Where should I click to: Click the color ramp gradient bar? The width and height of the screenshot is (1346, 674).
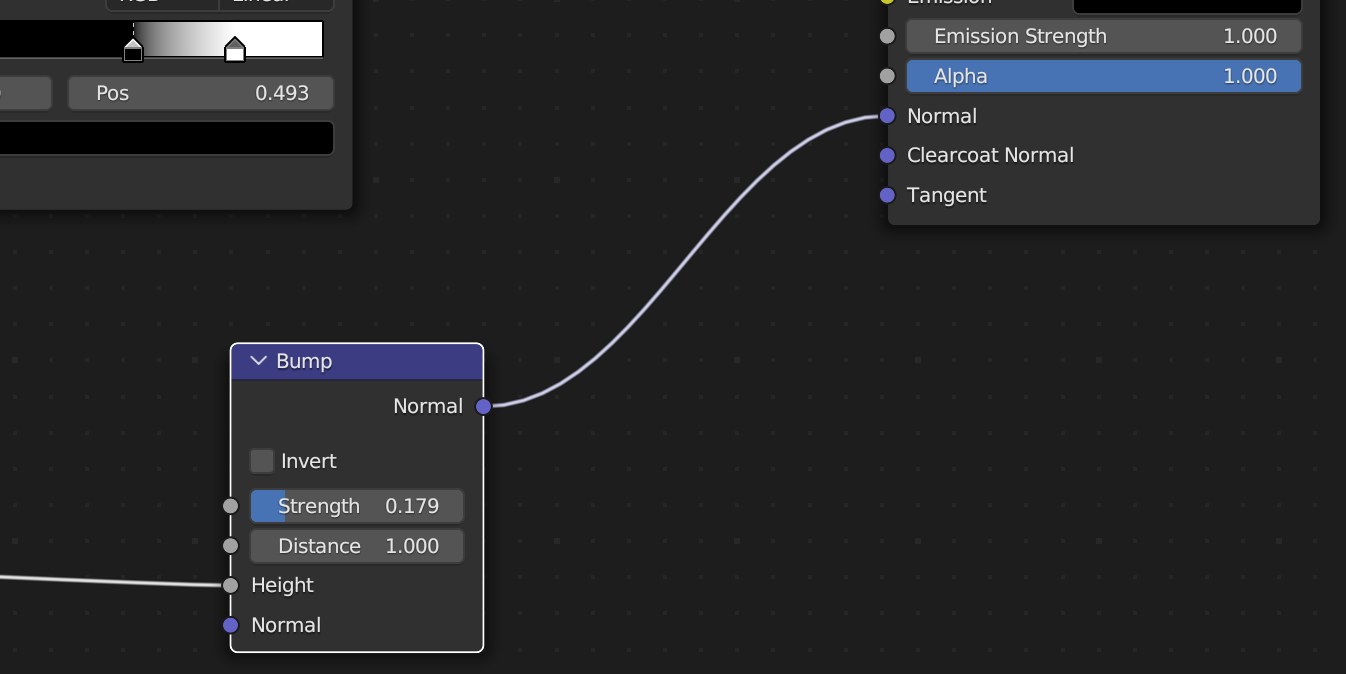click(x=161, y=39)
